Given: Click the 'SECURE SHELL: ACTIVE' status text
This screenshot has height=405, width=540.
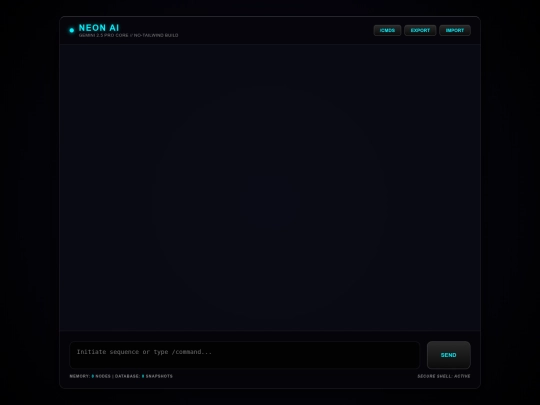Looking at the screenshot, I should point(444,376).
